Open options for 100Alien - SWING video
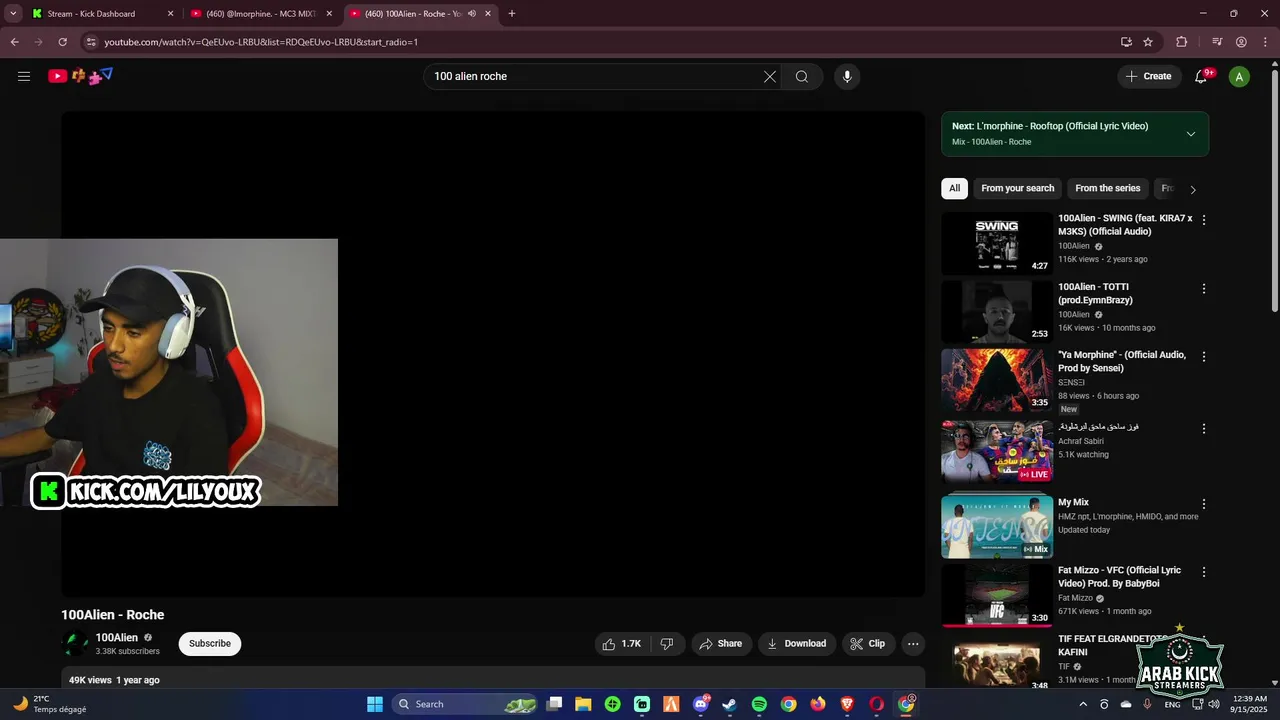This screenshot has height=720, width=1280. 1204,220
